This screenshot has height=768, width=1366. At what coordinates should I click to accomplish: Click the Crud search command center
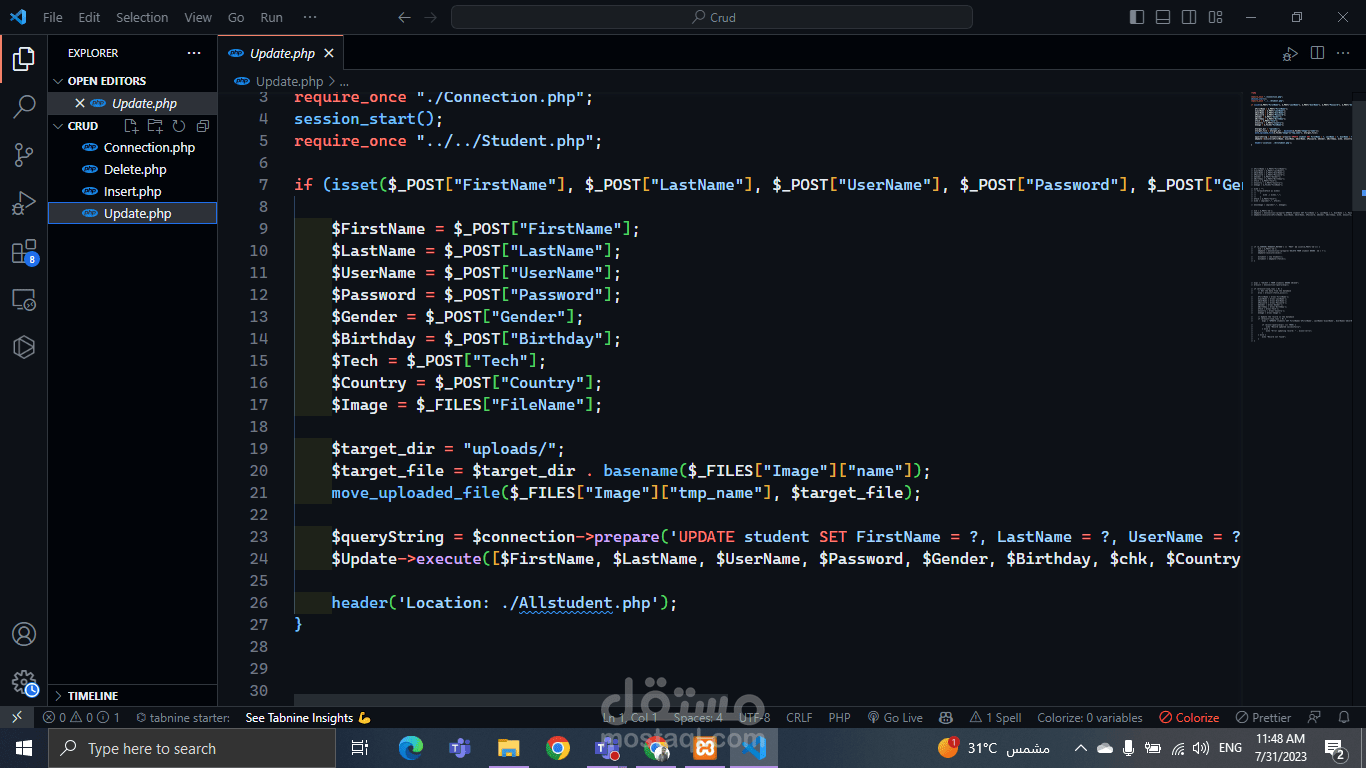712,17
